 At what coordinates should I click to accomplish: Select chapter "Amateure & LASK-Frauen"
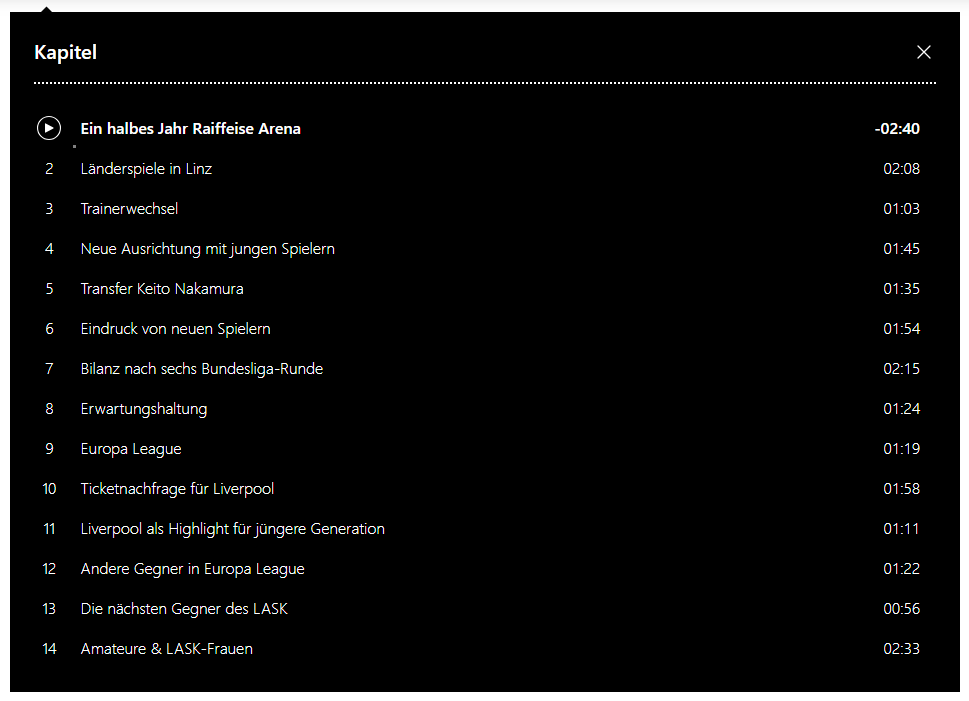pyautogui.click(x=167, y=649)
